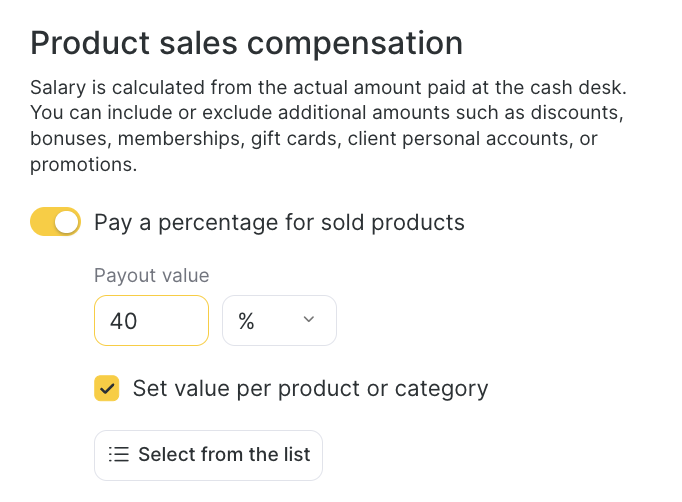Click the list icon in the Select button
Screen dimensions: 682x502
[119, 455]
